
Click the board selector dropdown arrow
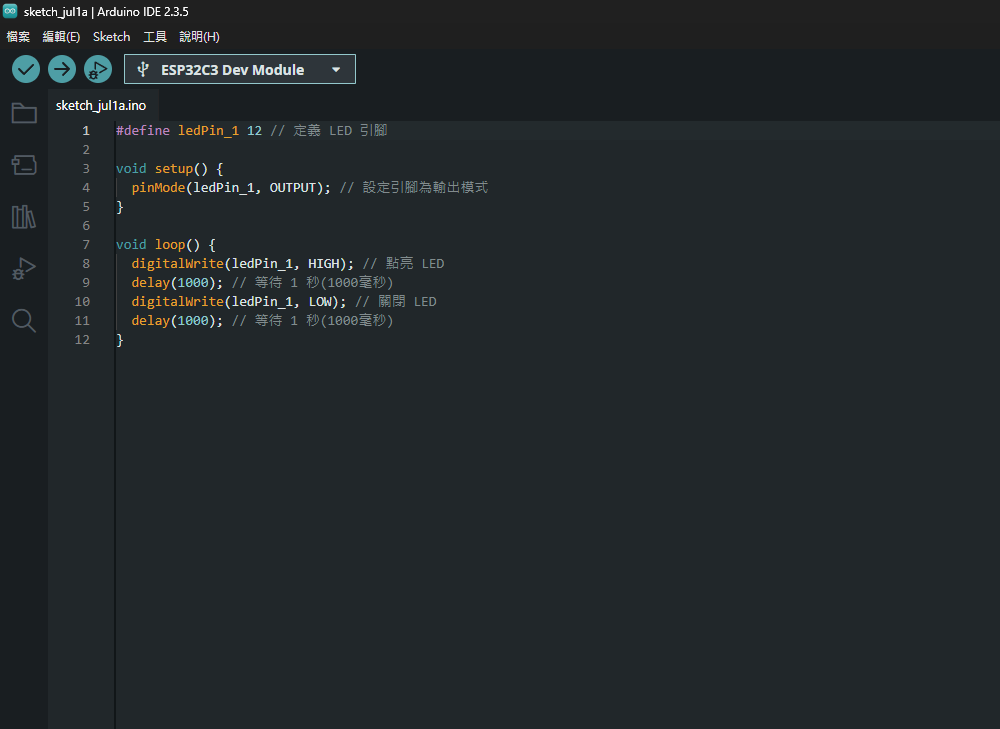coord(336,70)
